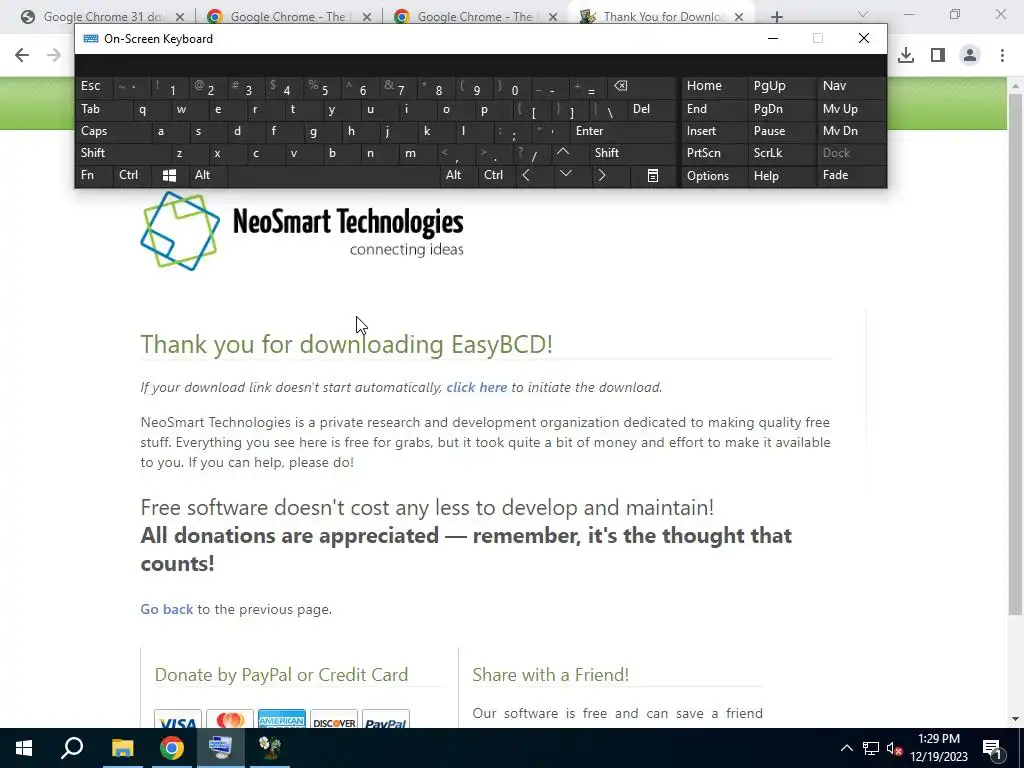
Task: Show hidden tray icons chevron
Action: coord(846,748)
